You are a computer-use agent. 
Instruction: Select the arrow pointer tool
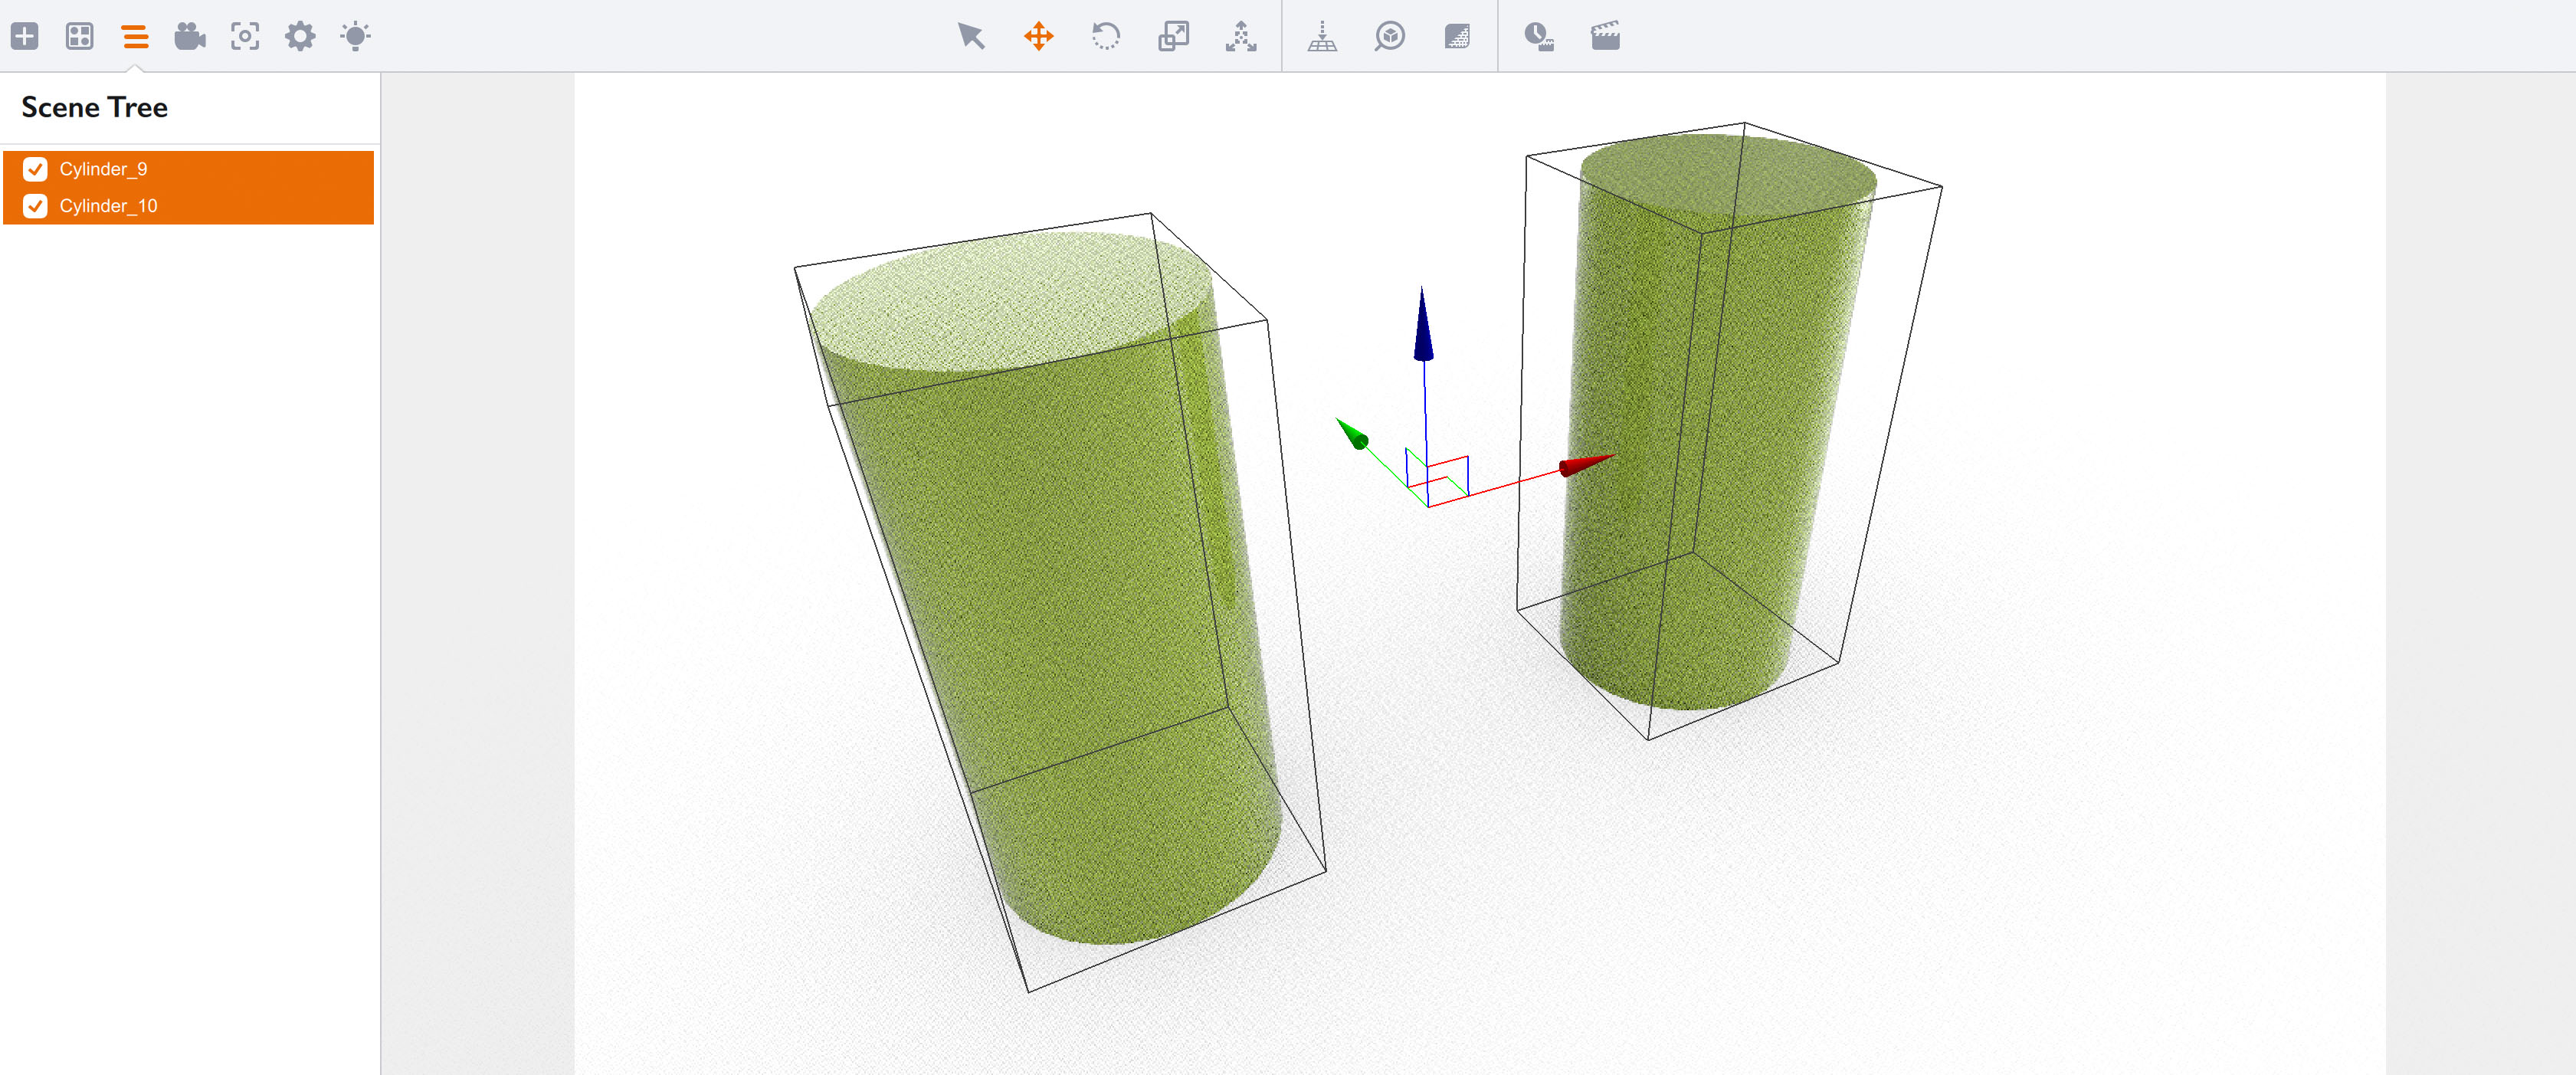point(971,37)
